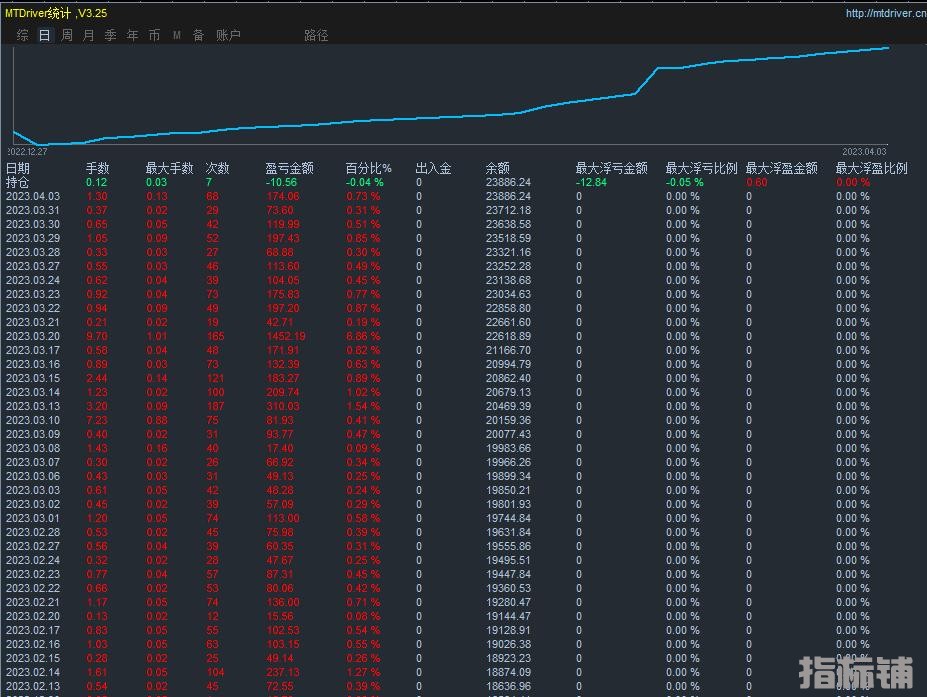This screenshot has height=697, width=927.
Task: Open the 周 weekly statistics tab
Action: (x=67, y=35)
